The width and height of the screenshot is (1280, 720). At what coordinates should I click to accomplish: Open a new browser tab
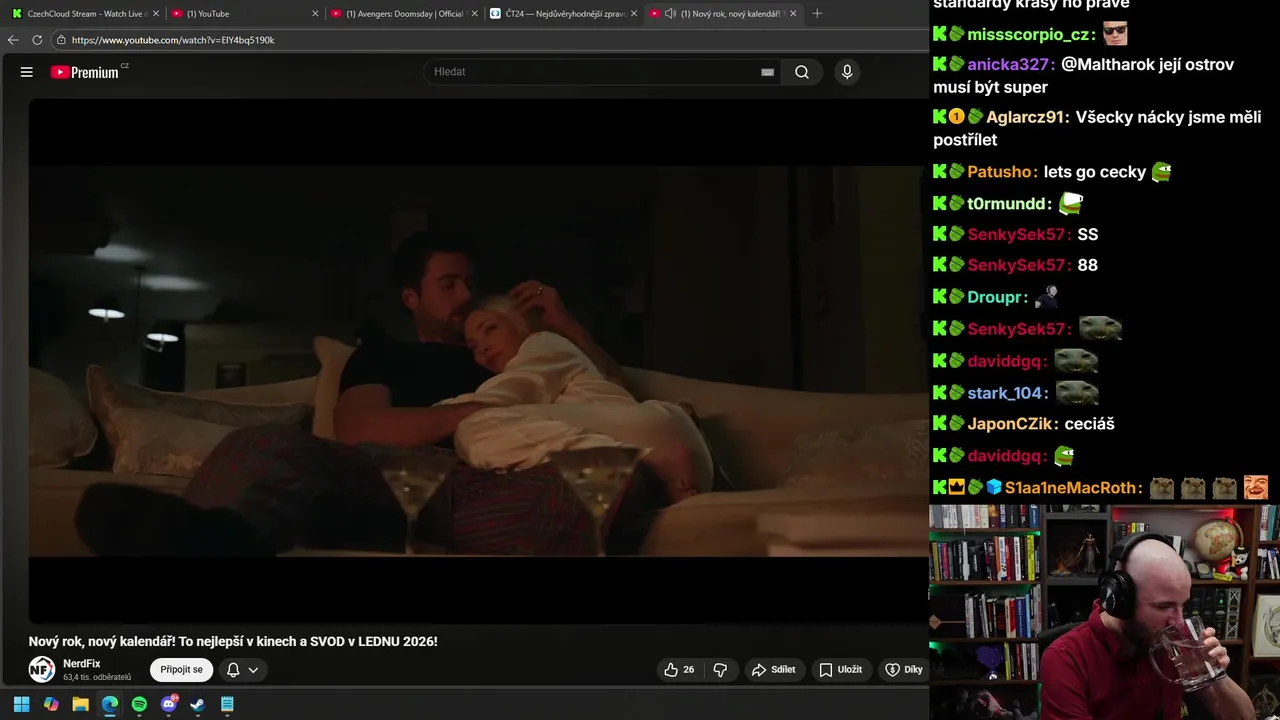pyautogui.click(x=817, y=14)
